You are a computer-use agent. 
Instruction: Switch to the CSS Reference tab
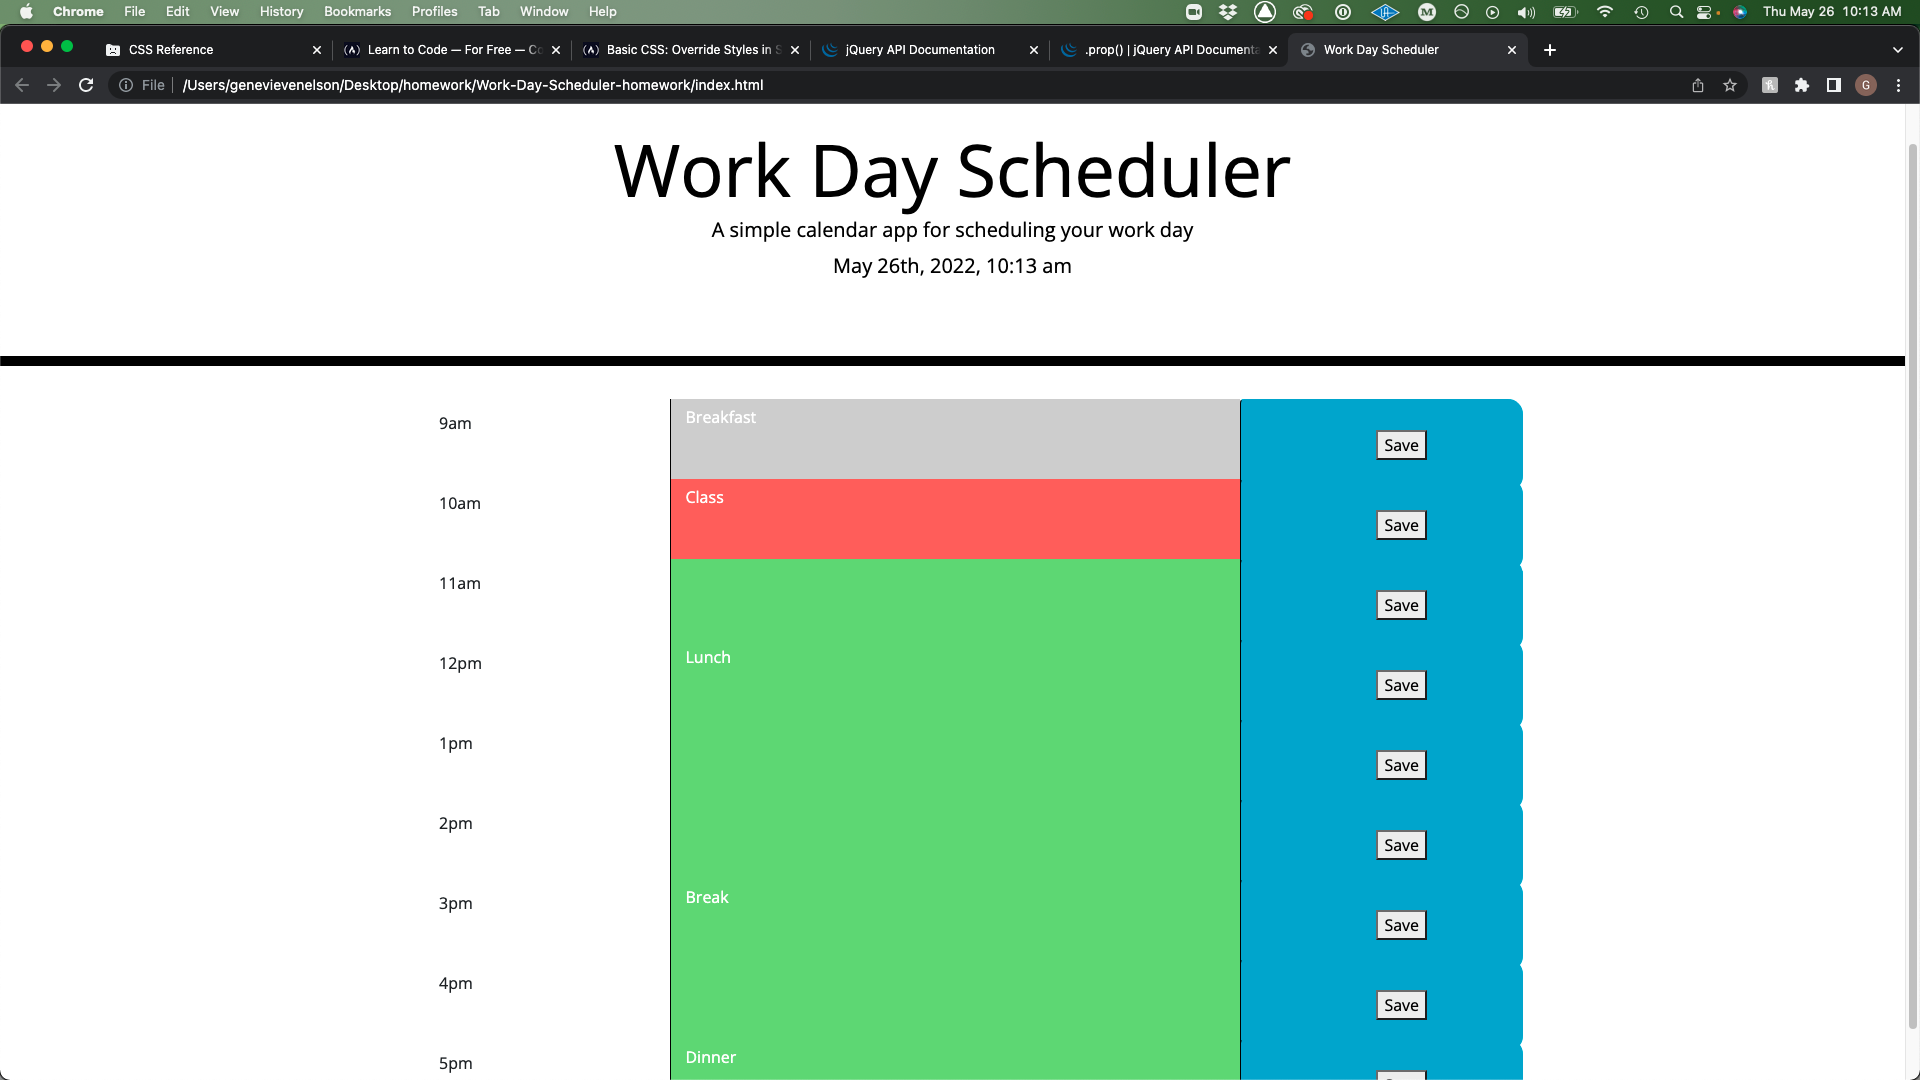click(213, 50)
